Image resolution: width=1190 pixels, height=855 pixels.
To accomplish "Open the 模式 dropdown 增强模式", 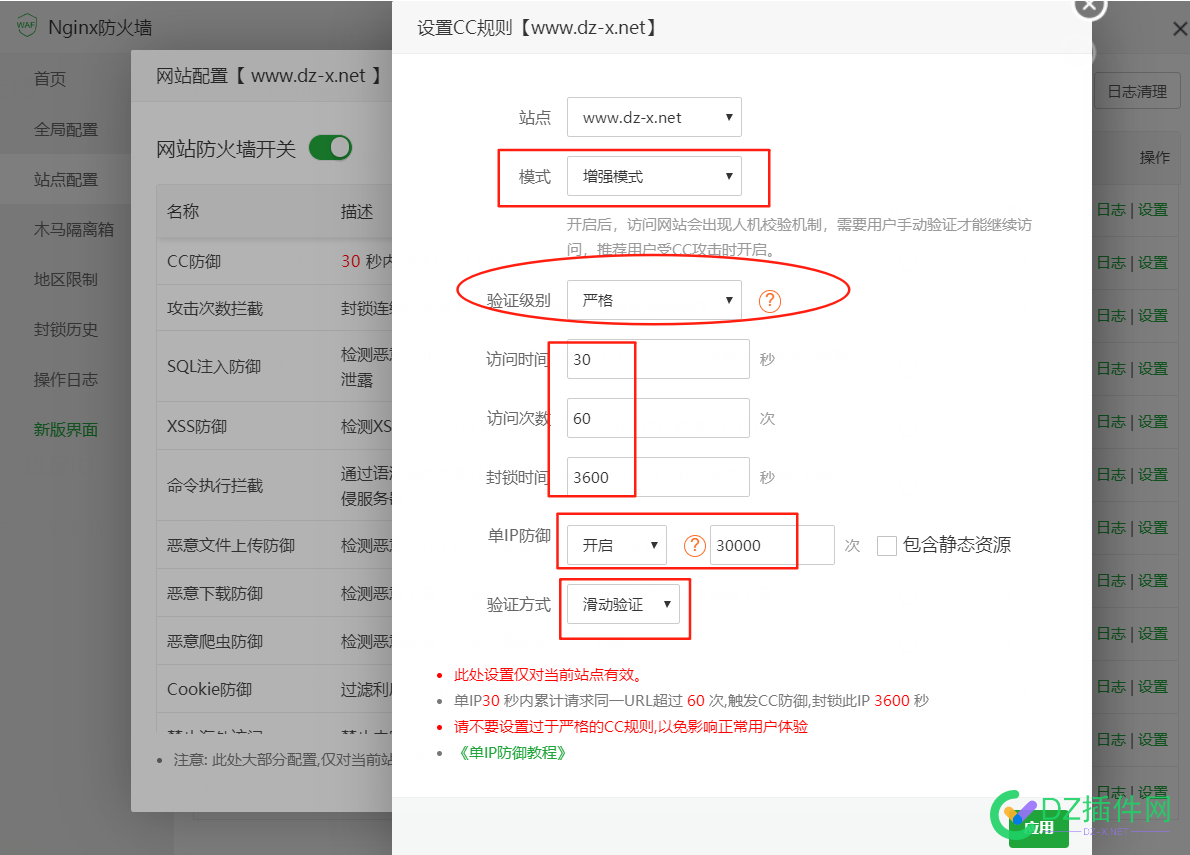I will (x=654, y=176).
